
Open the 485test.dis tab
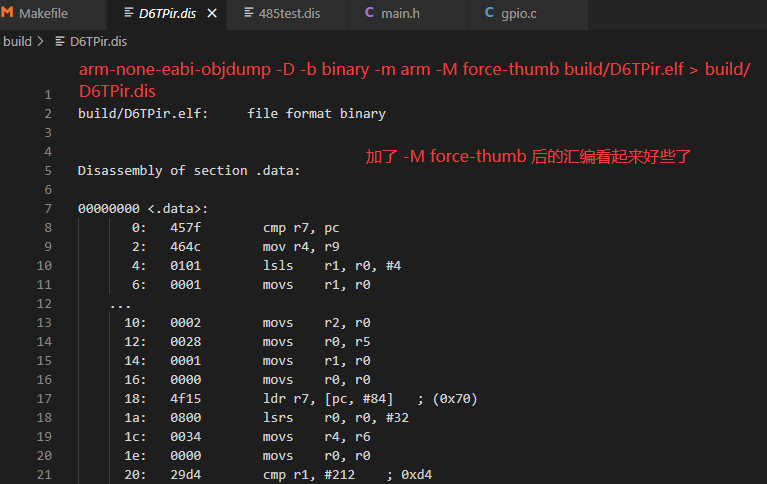(288, 14)
